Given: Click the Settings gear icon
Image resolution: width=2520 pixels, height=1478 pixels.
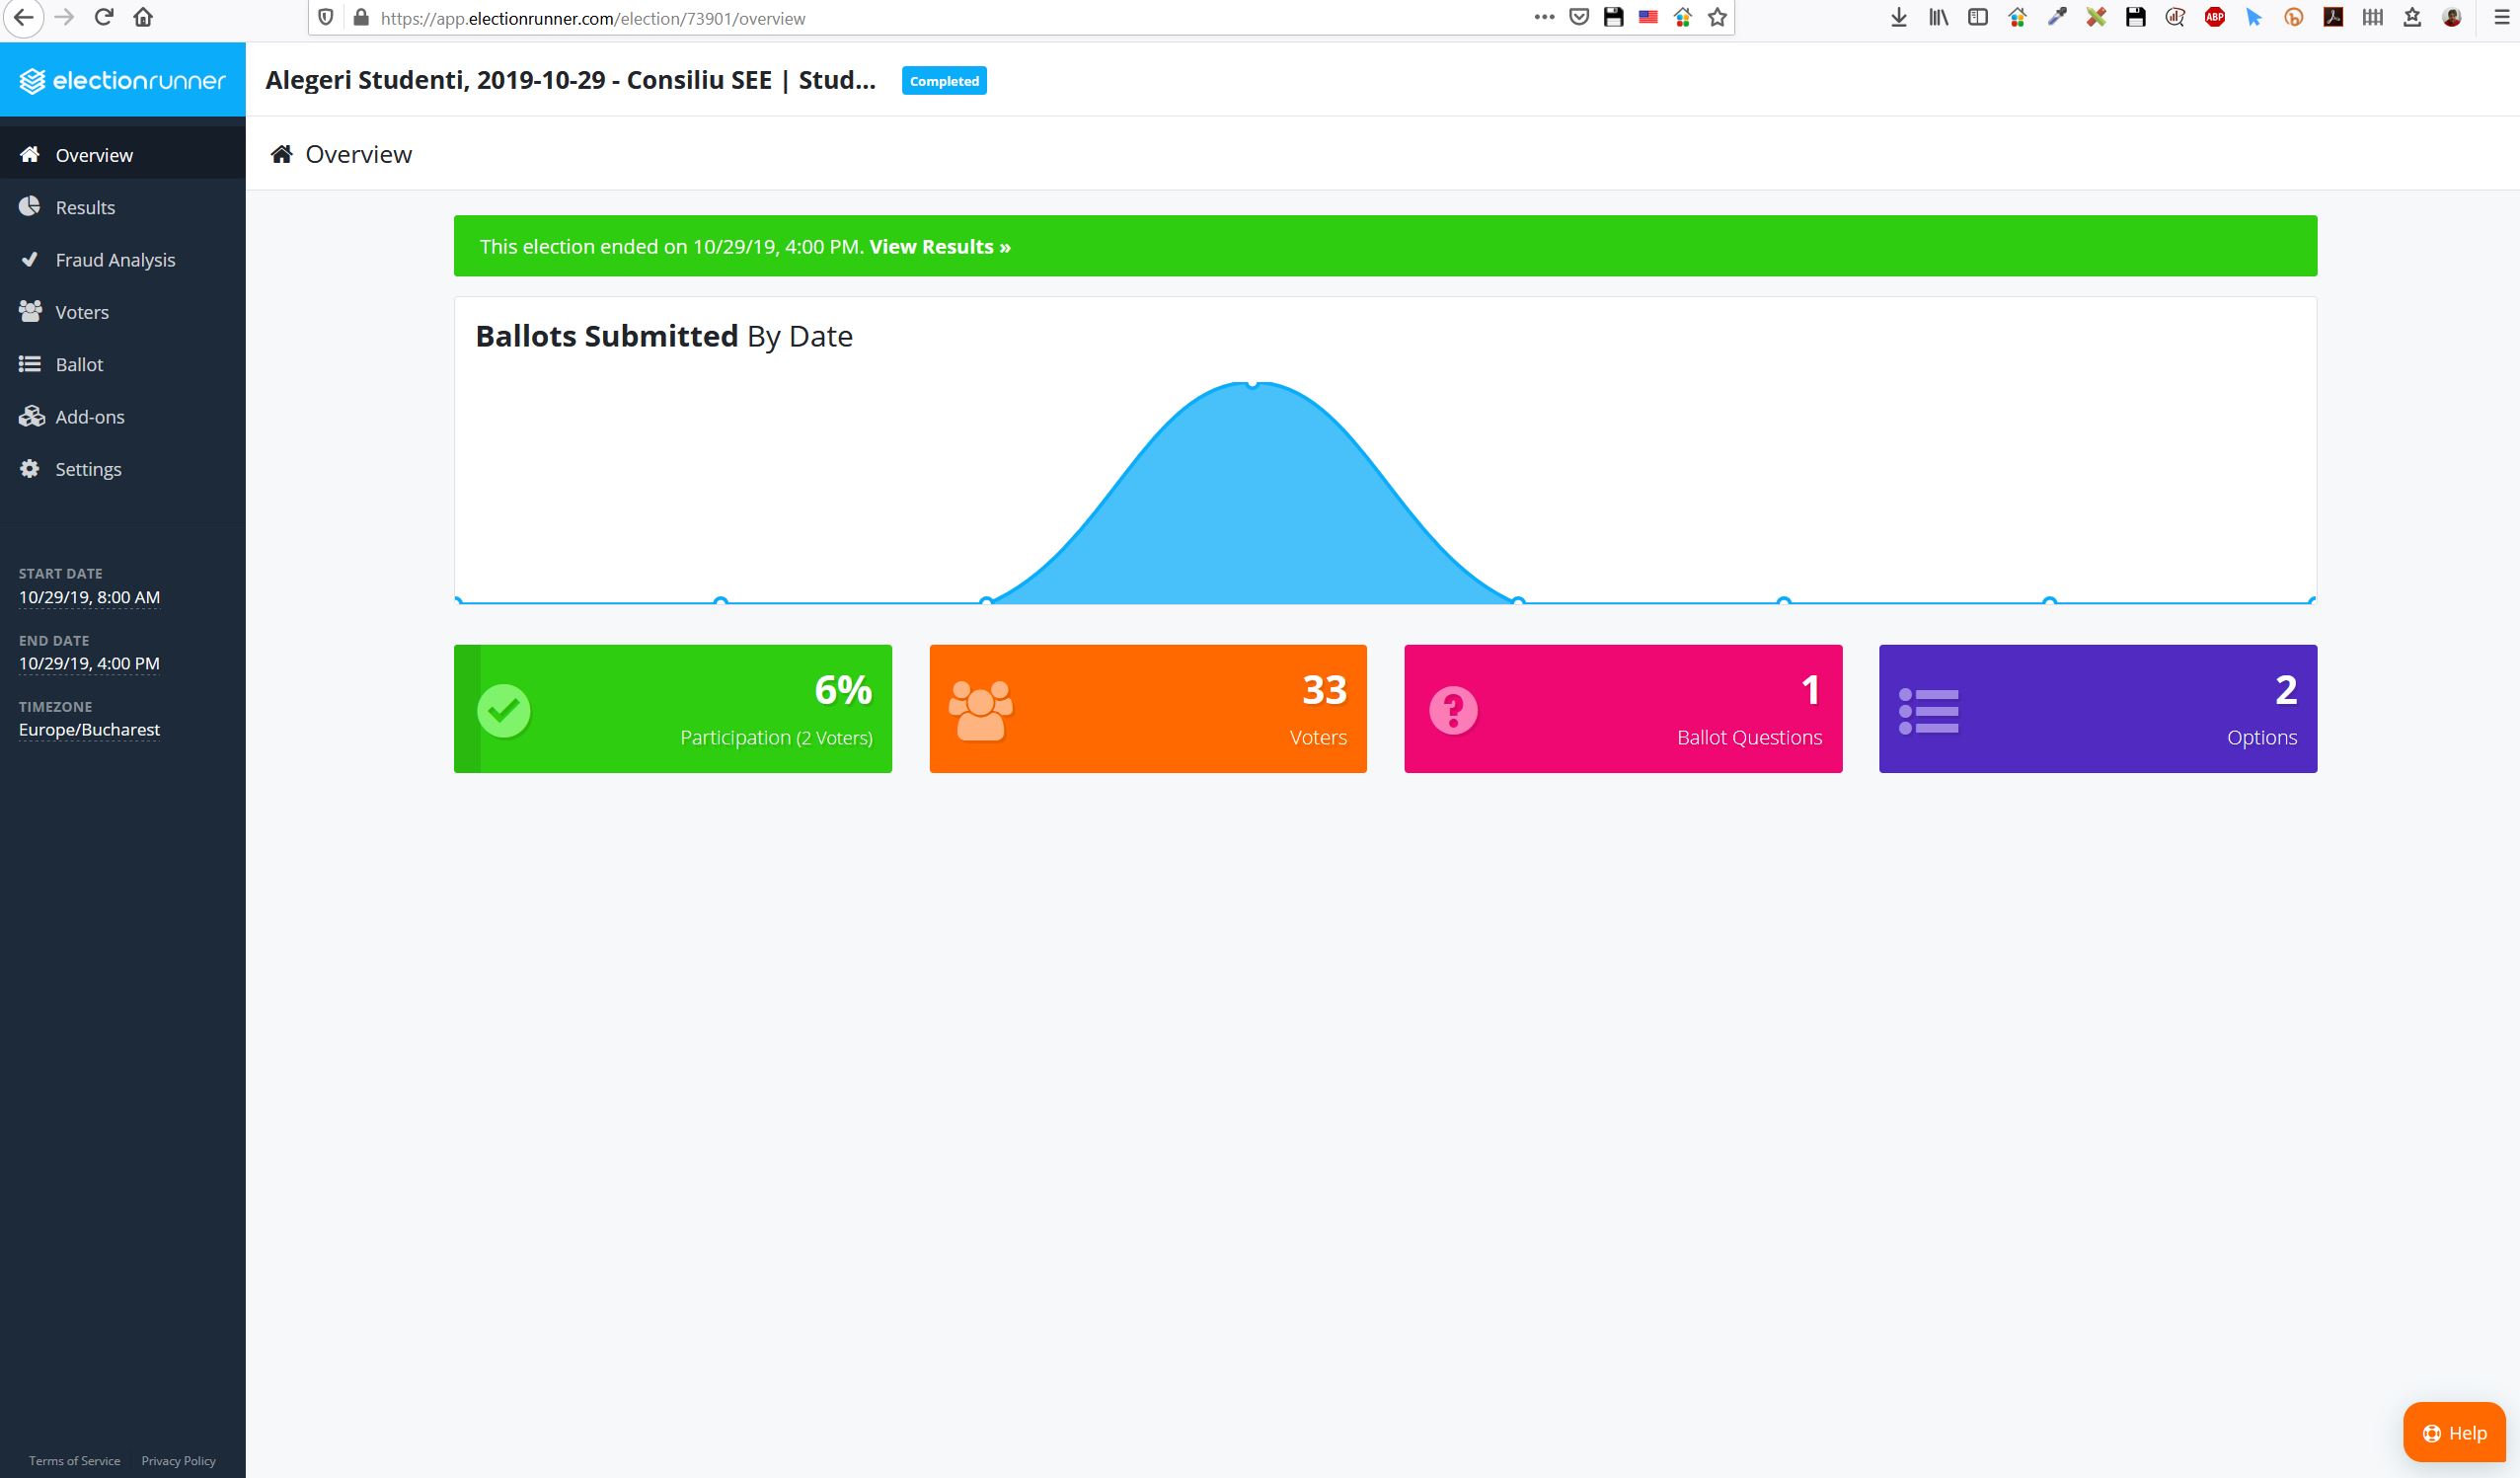Looking at the screenshot, I should pos(30,468).
